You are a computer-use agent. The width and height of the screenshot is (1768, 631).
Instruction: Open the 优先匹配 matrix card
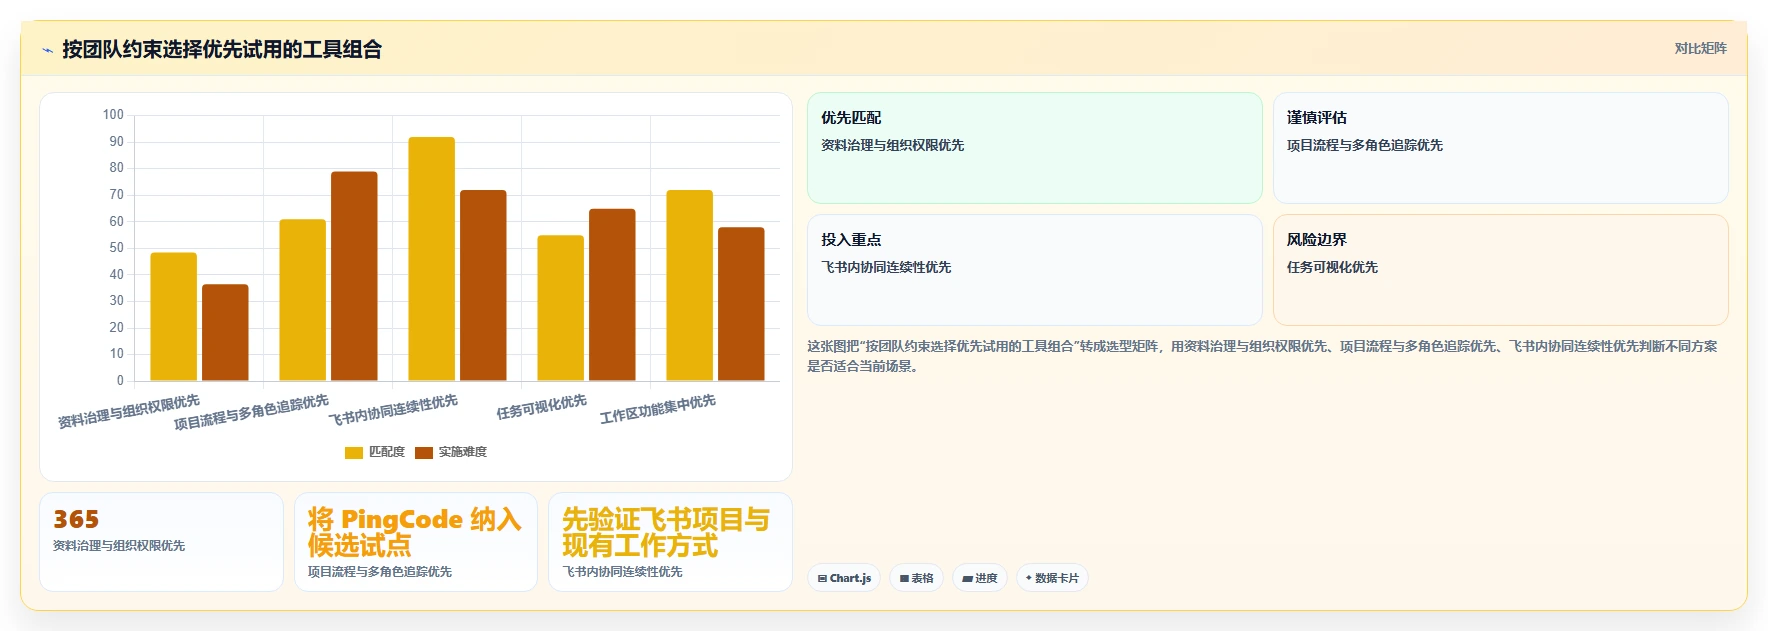pos(1035,148)
